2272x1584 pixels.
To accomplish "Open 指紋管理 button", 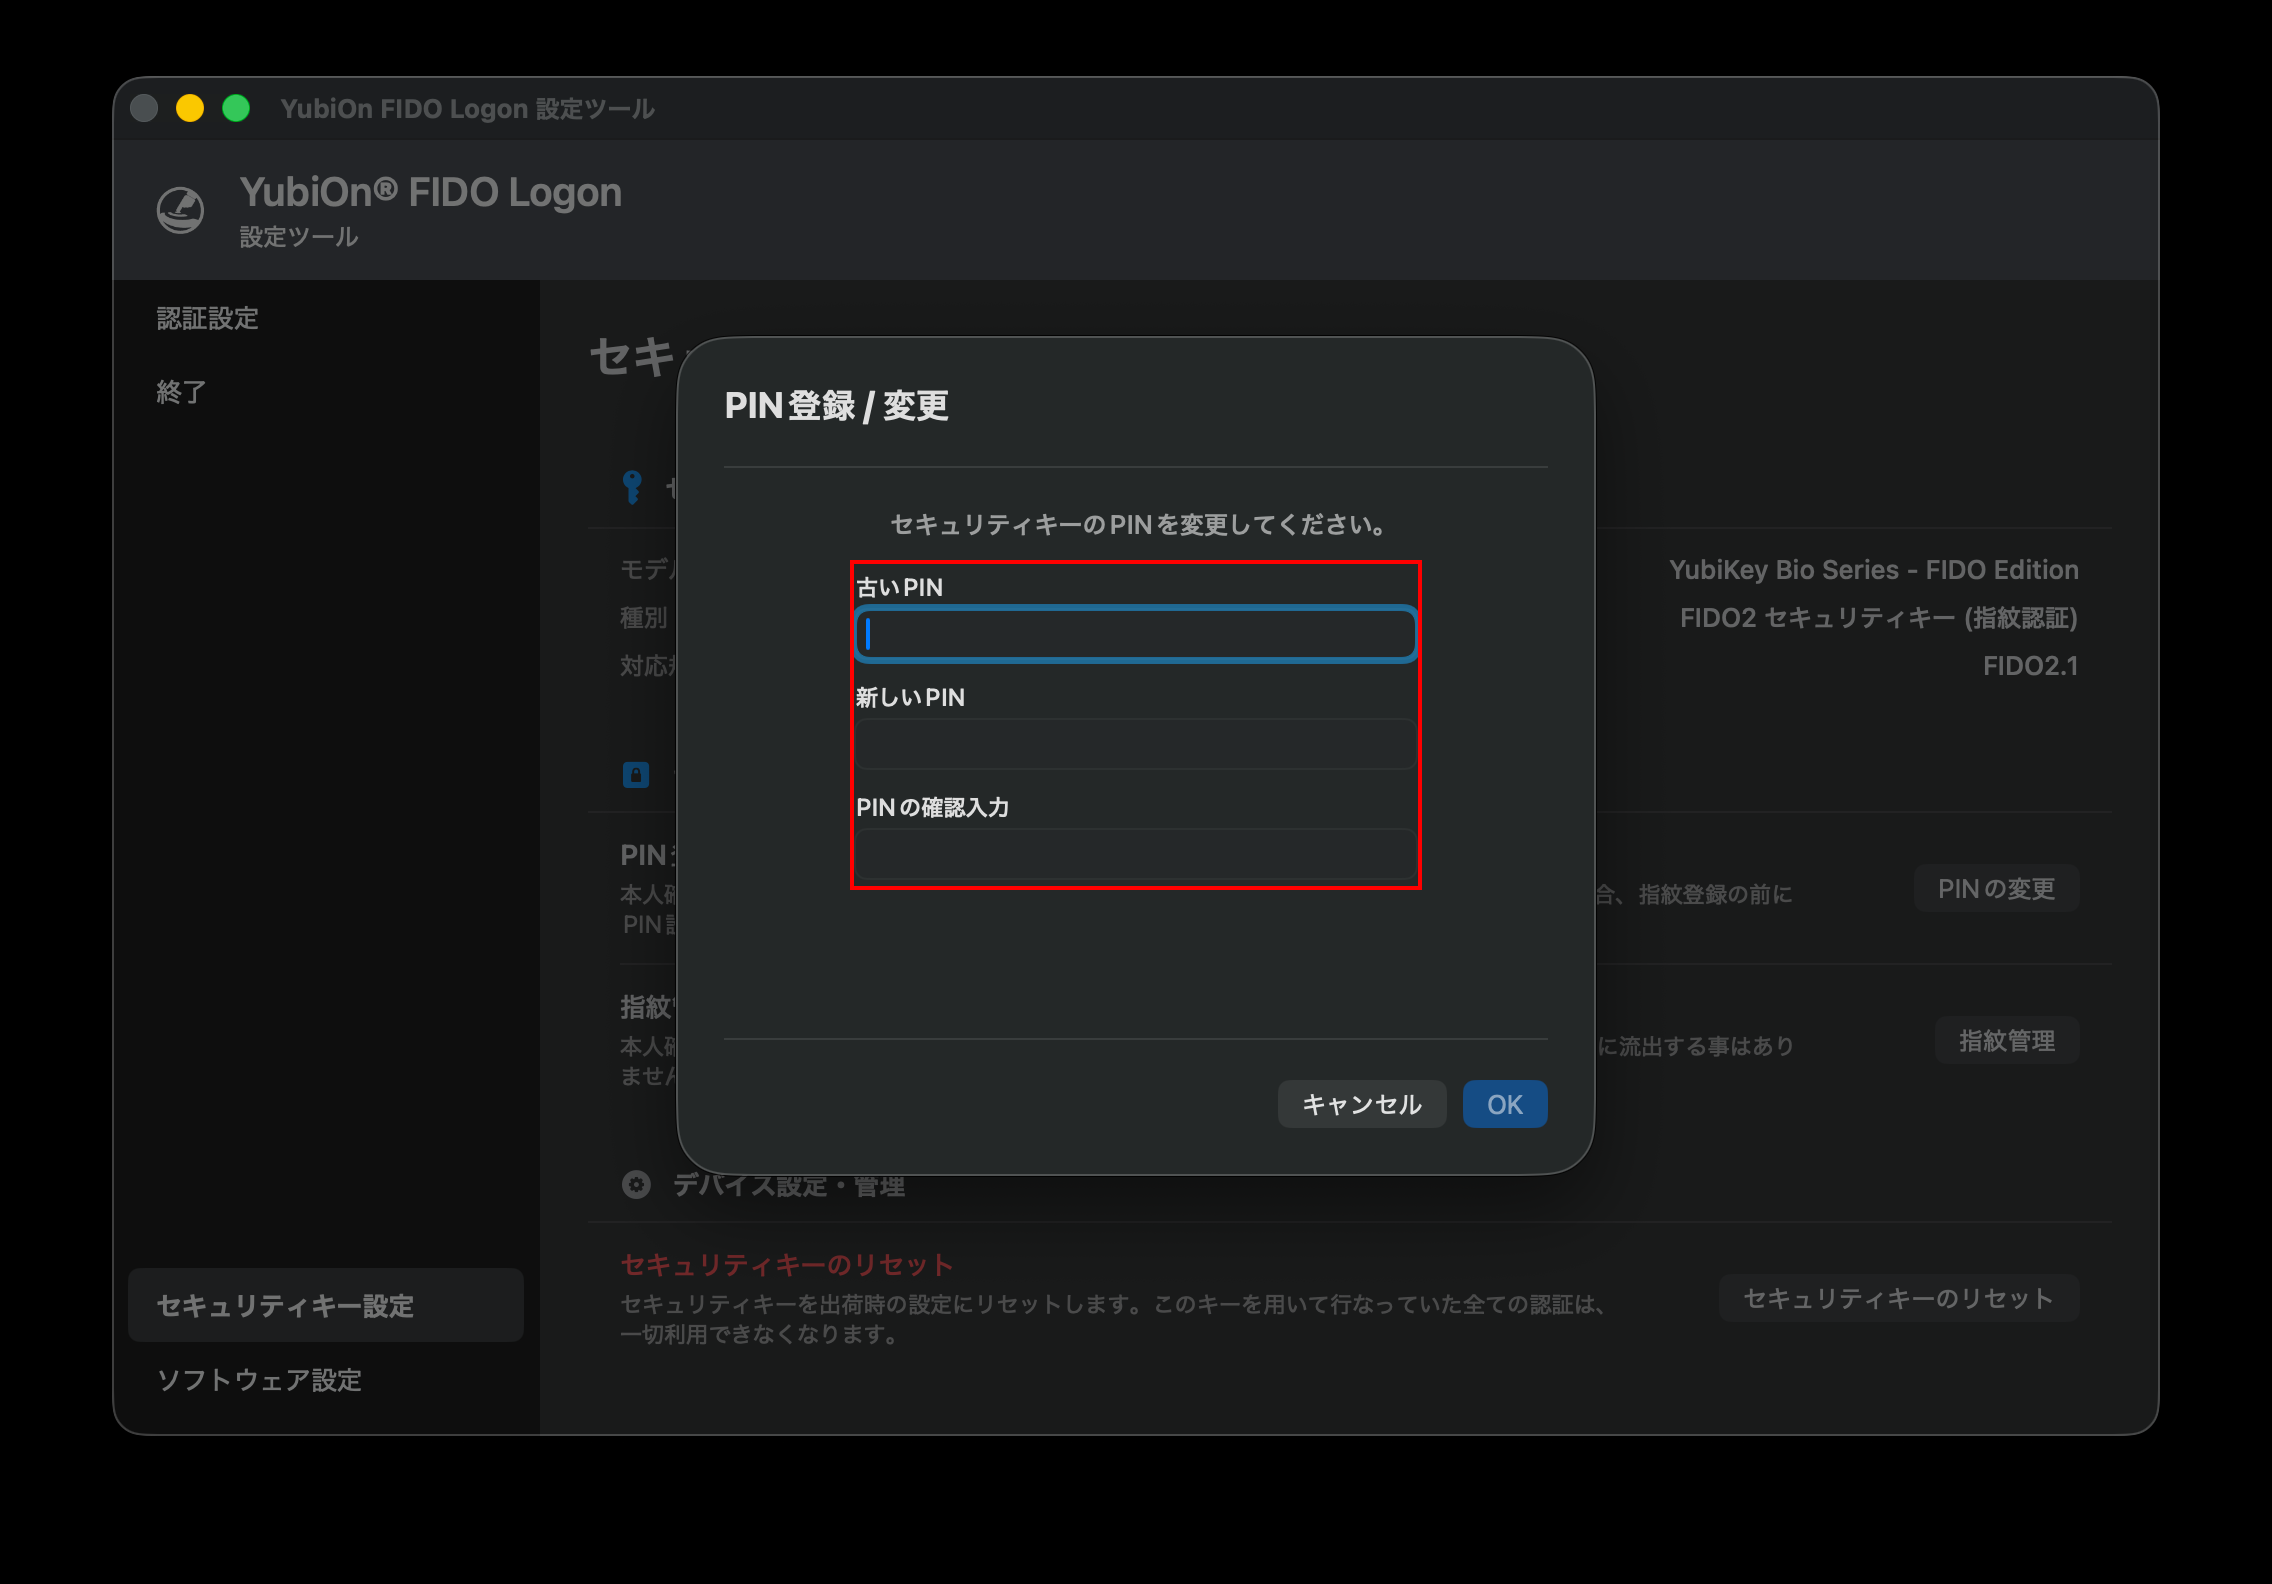I will point(2007,1040).
